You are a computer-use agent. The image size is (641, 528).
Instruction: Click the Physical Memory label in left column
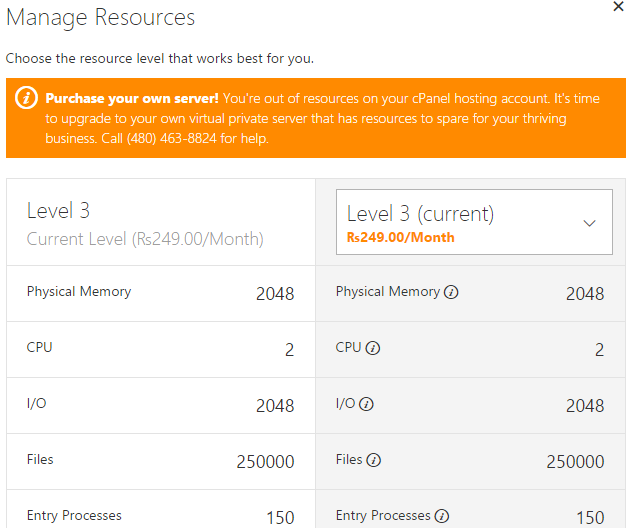pyautogui.click(x=79, y=292)
